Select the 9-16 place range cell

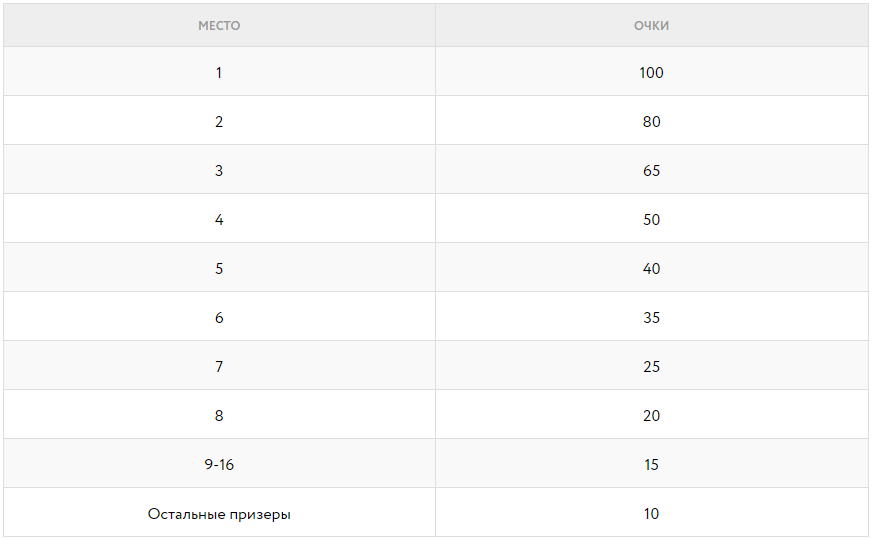click(219, 465)
